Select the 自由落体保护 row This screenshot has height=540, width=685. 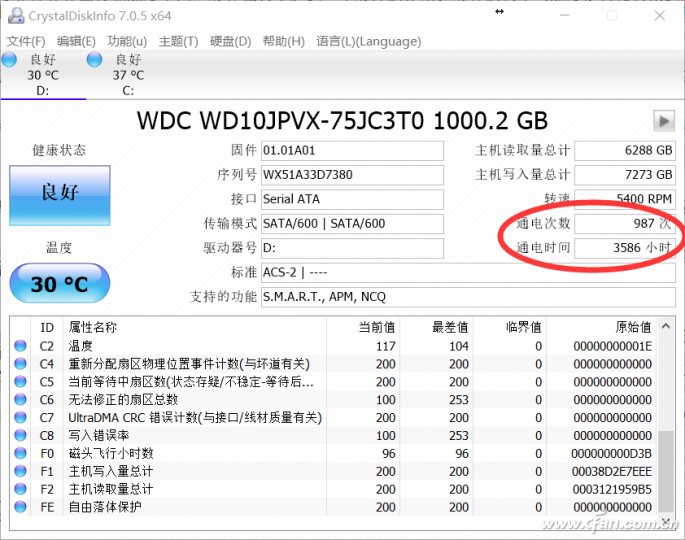click(333, 507)
